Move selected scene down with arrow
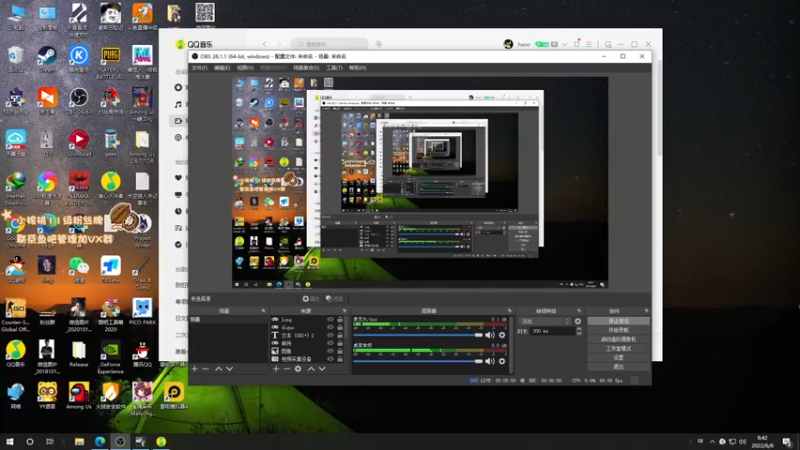Screen dimensions: 800x450 click(230, 368)
